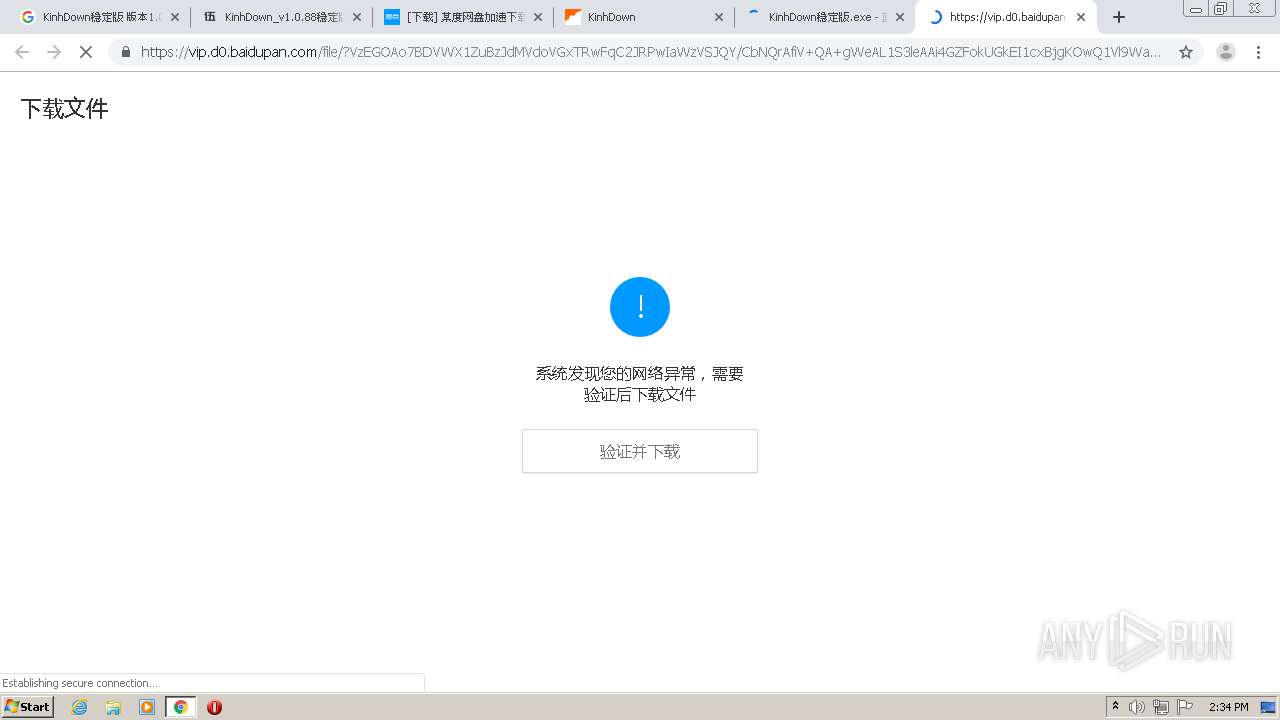Close the [下载] 某度网盘 tab

(538, 17)
